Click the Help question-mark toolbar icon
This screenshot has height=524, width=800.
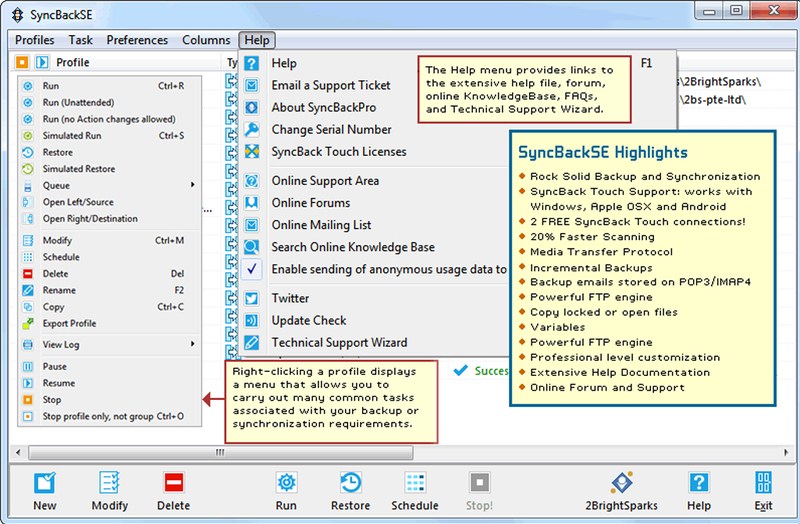(x=698, y=483)
